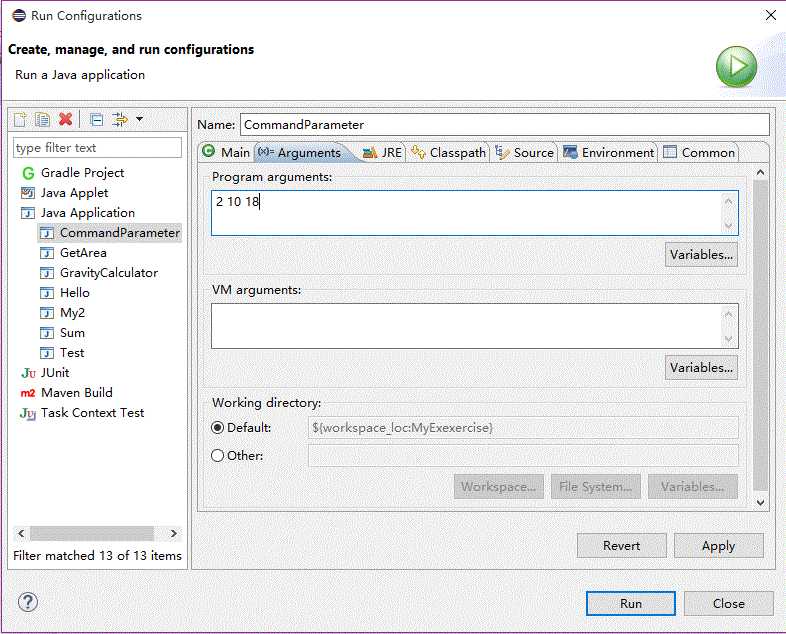Image resolution: width=786 pixels, height=634 pixels.
Task: Delete the selected launch configuration
Action: pos(66,120)
